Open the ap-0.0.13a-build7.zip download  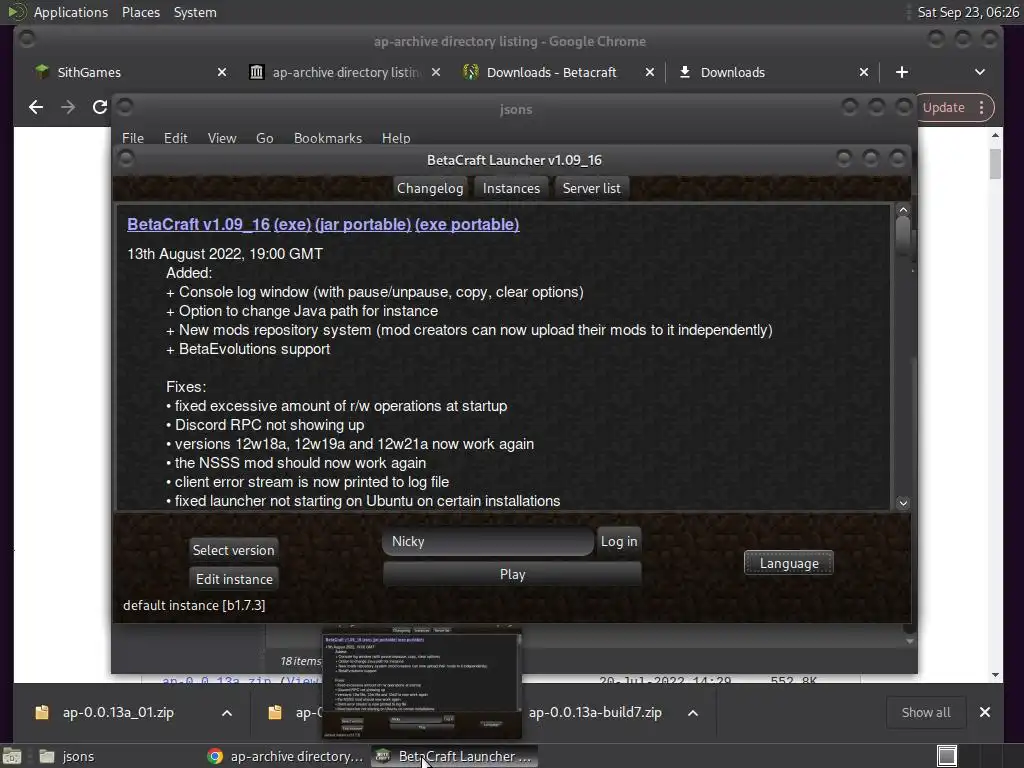(x=595, y=712)
